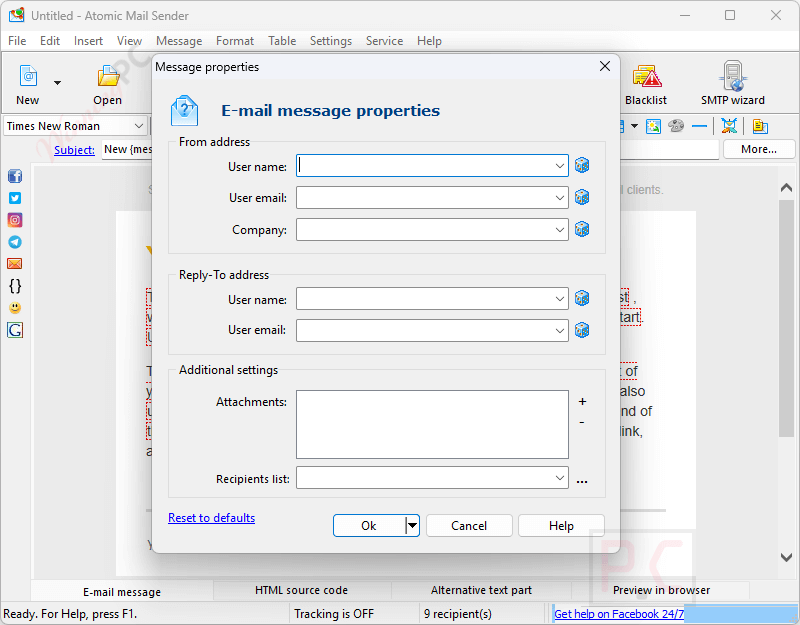Switch to the HTML source code tab
This screenshot has width=800, height=625.
coord(302,590)
